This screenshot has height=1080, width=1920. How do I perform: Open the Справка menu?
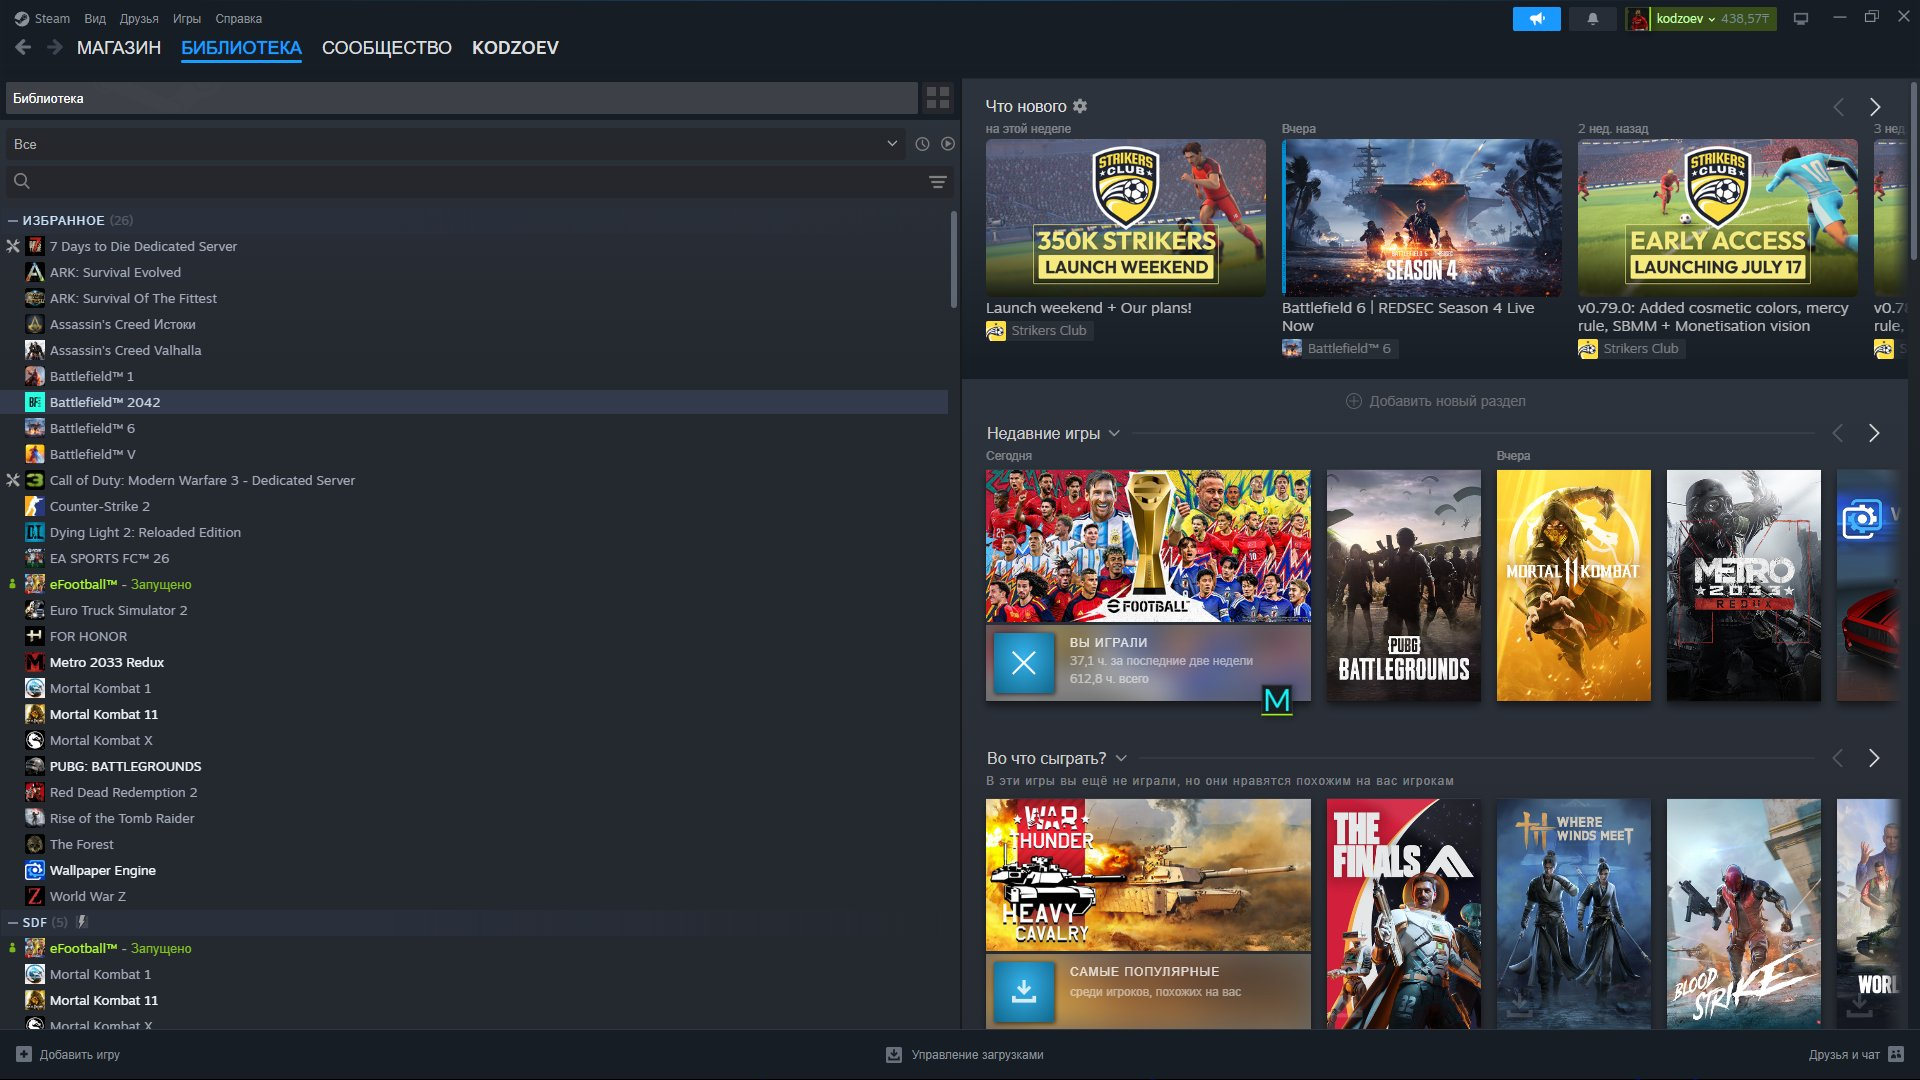tap(239, 19)
